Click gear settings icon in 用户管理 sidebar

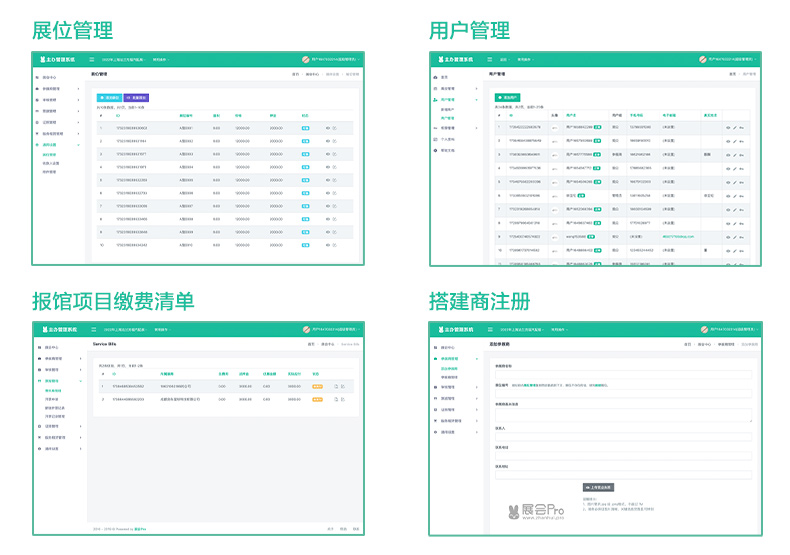[x=435, y=150]
